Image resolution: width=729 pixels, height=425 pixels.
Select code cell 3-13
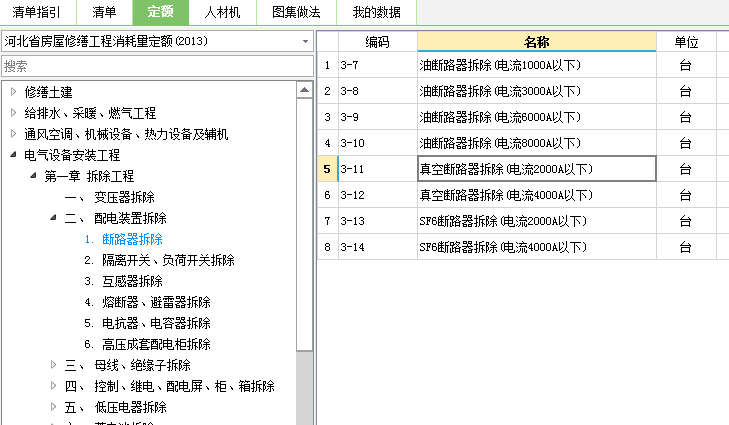tap(378, 221)
